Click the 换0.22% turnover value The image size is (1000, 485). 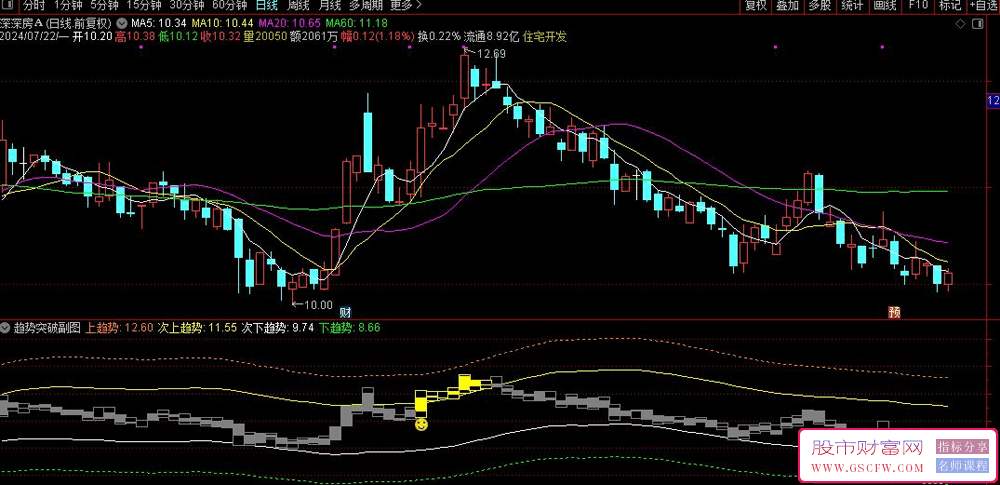pyautogui.click(x=439, y=36)
